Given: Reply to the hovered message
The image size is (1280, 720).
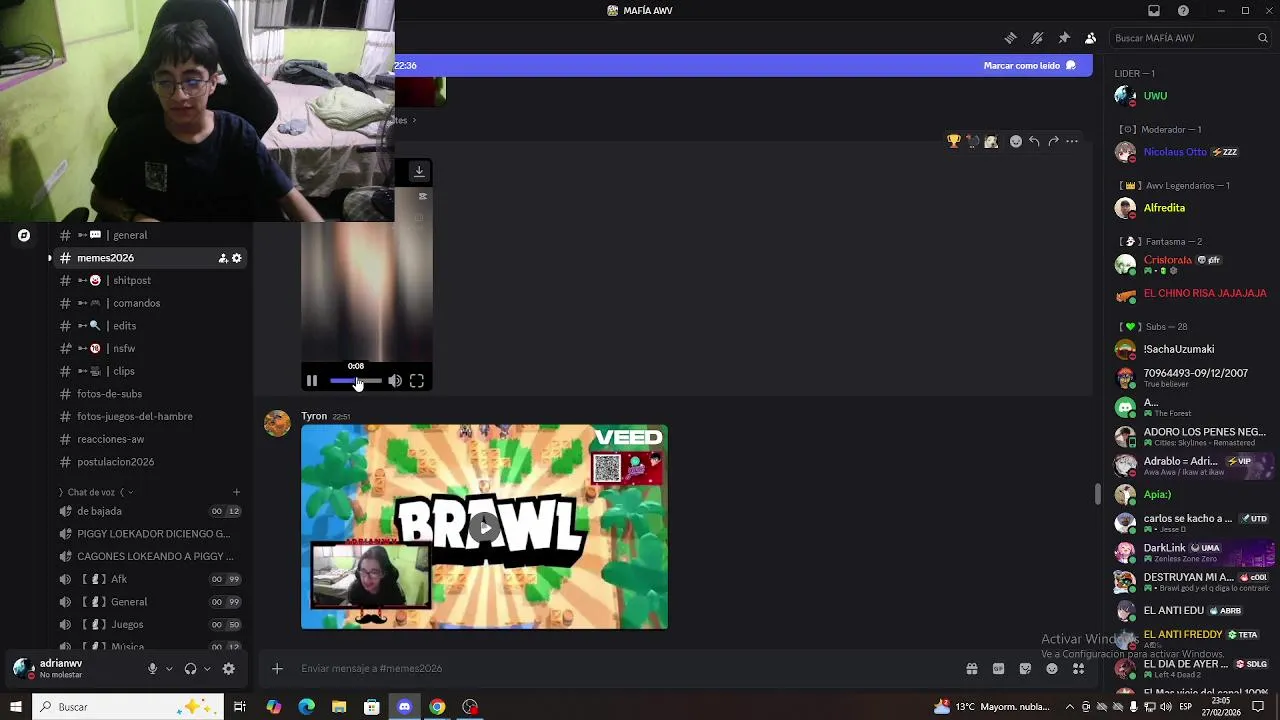Looking at the screenshot, I should click(1034, 141).
